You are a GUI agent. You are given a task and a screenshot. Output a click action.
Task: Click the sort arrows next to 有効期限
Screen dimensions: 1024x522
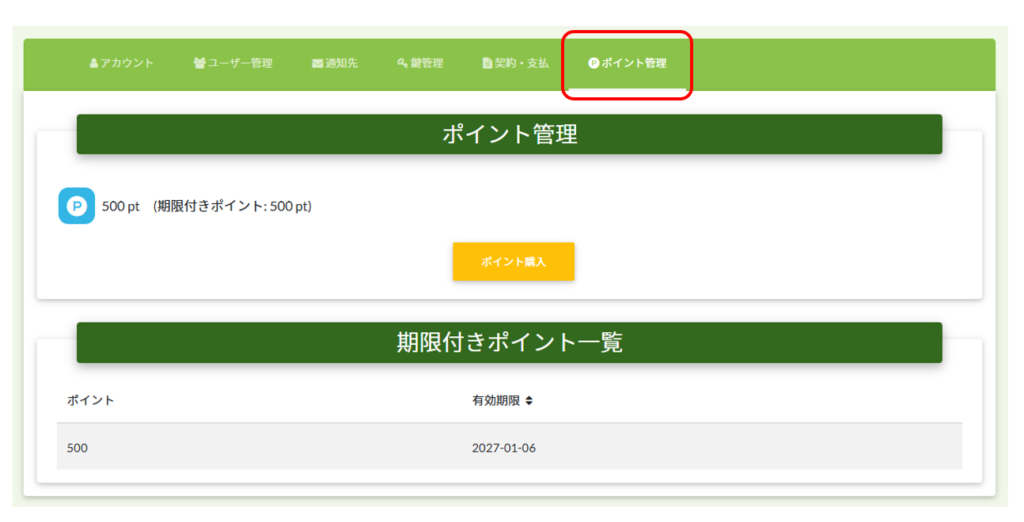point(529,400)
